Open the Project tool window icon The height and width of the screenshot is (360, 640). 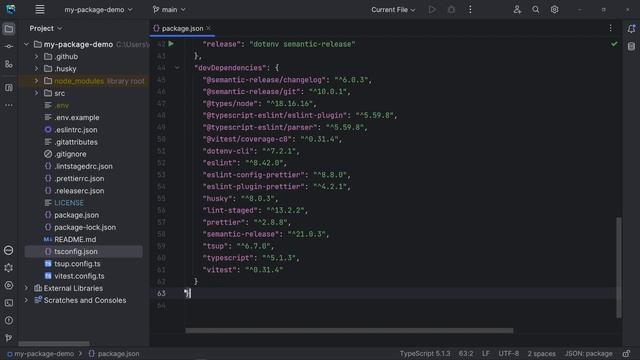click(9, 29)
